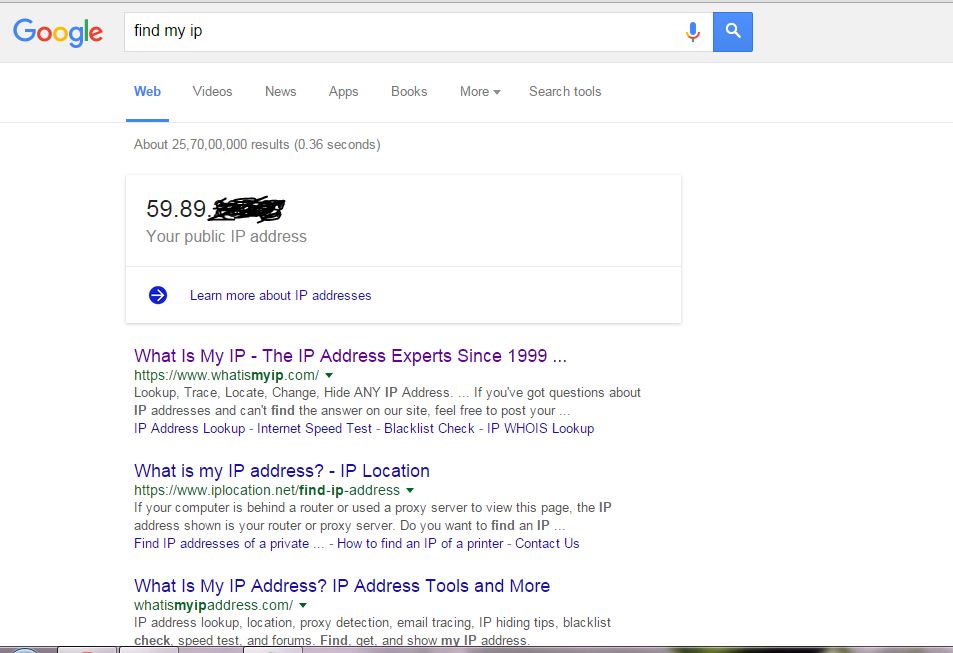The image size is (953, 653).
Task: Switch to the Videos tab
Action: point(212,91)
